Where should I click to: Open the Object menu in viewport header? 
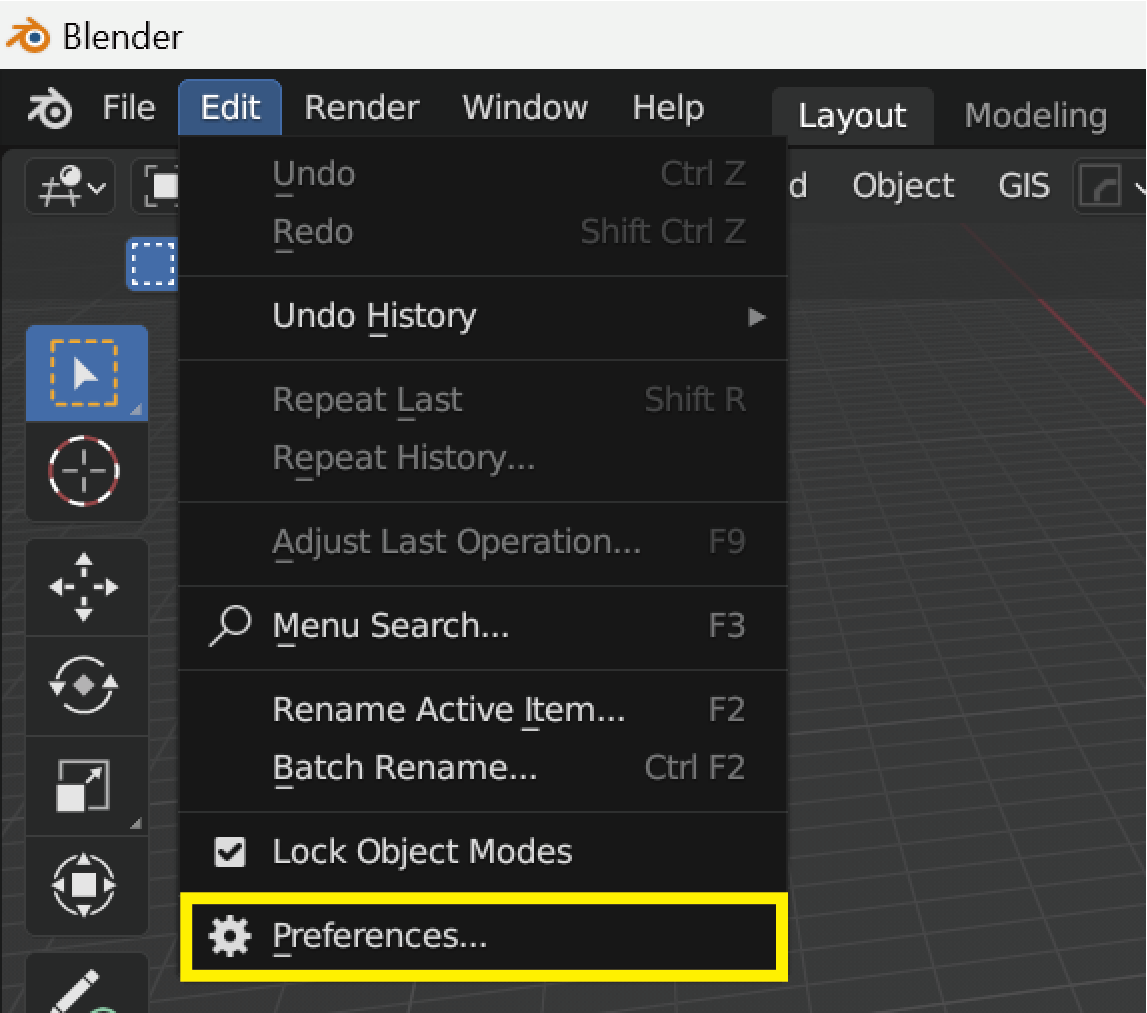pyautogui.click(x=903, y=186)
